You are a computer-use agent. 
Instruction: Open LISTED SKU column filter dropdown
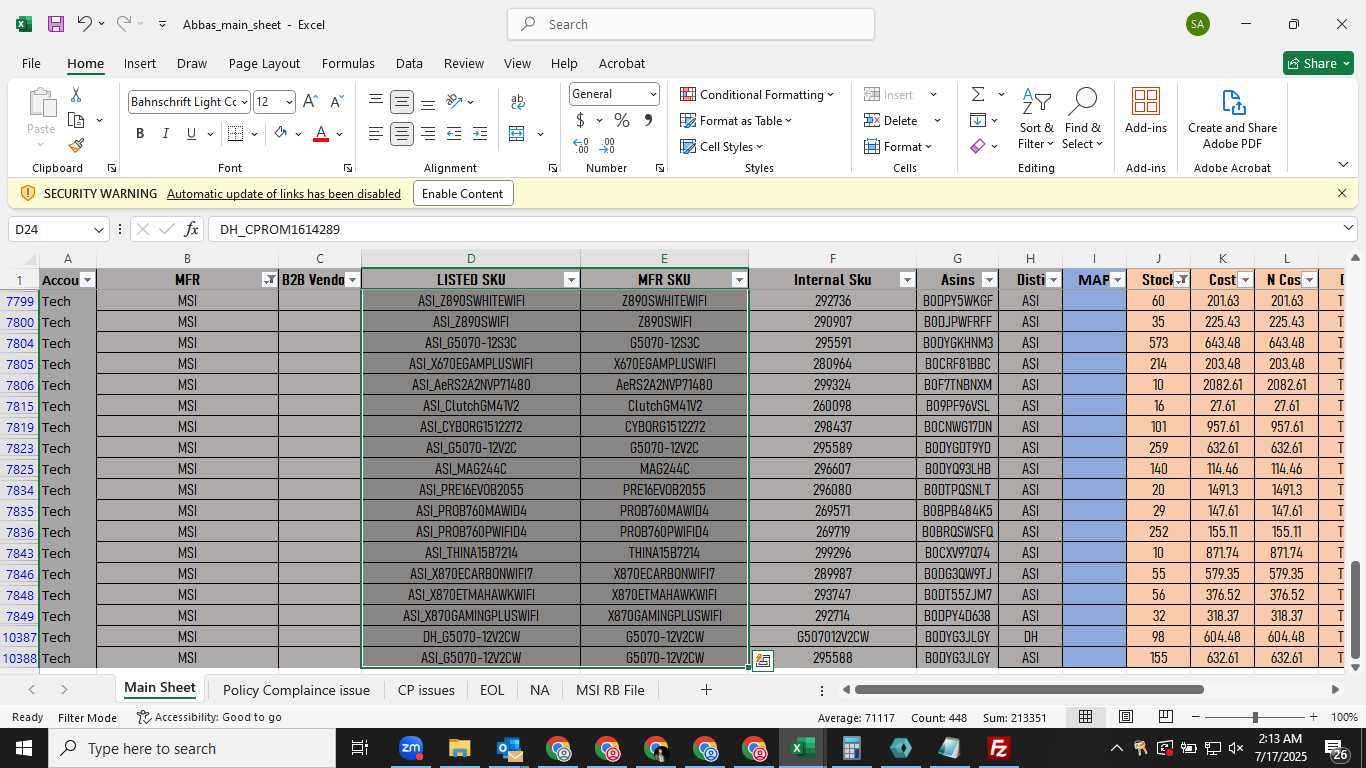pos(571,280)
